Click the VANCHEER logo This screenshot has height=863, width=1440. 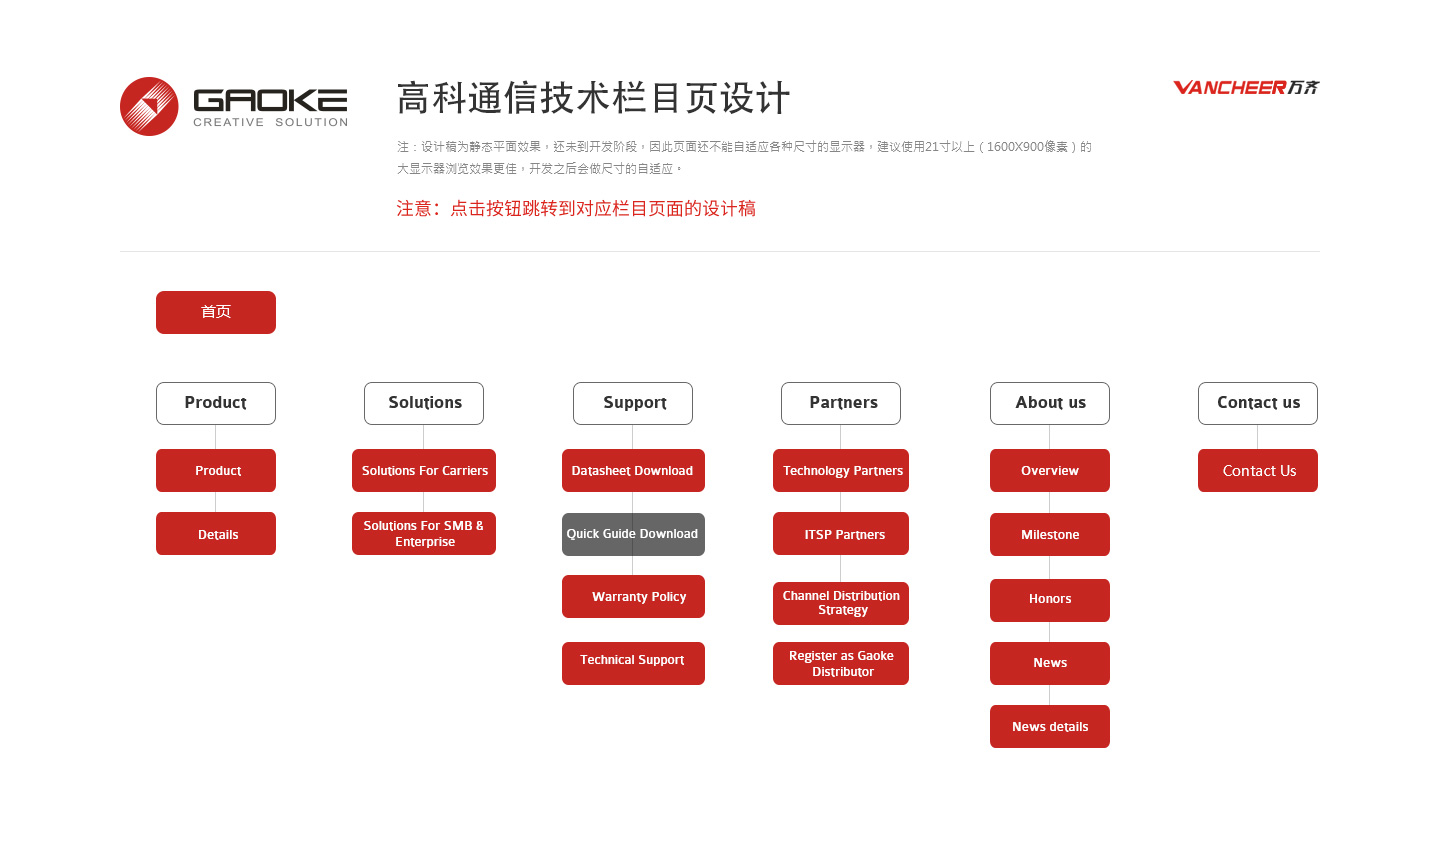tap(1246, 87)
